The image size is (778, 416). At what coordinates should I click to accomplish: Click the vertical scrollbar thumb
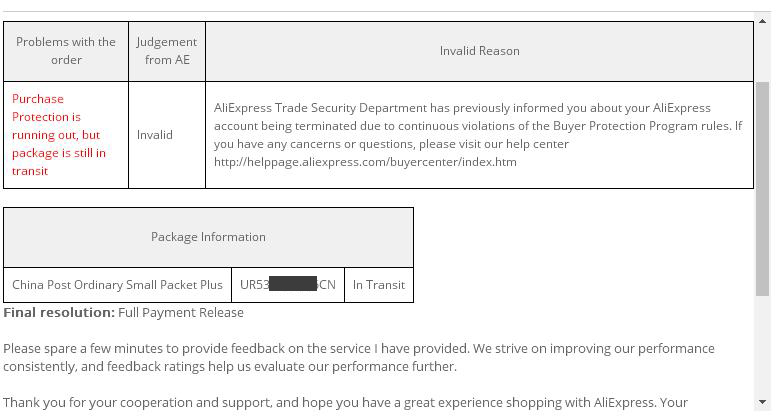(762, 189)
